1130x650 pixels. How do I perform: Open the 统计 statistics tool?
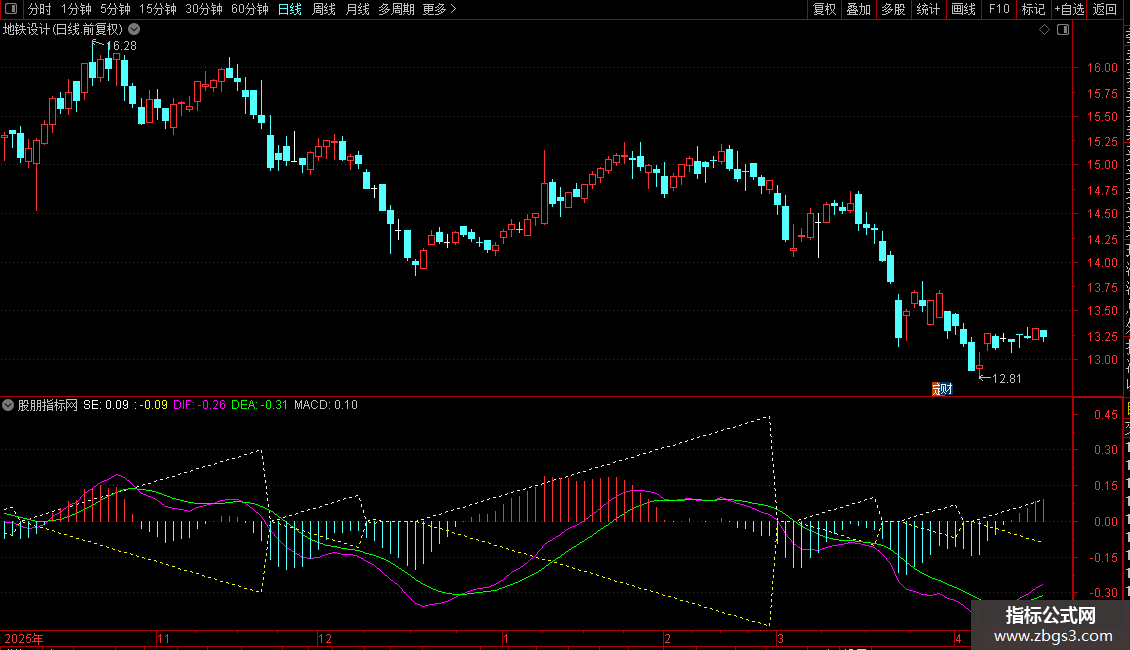[928, 10]
